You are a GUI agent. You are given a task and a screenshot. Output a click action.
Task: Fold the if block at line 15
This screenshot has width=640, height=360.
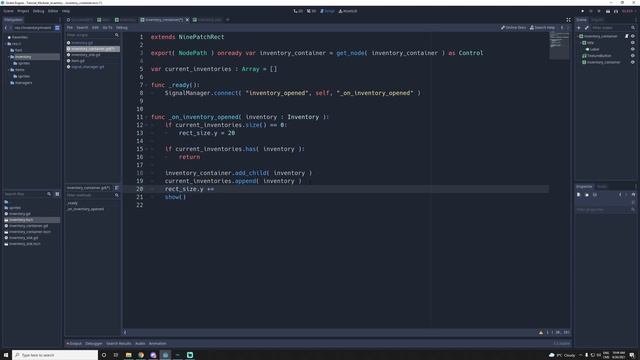(x=147, y=149)
